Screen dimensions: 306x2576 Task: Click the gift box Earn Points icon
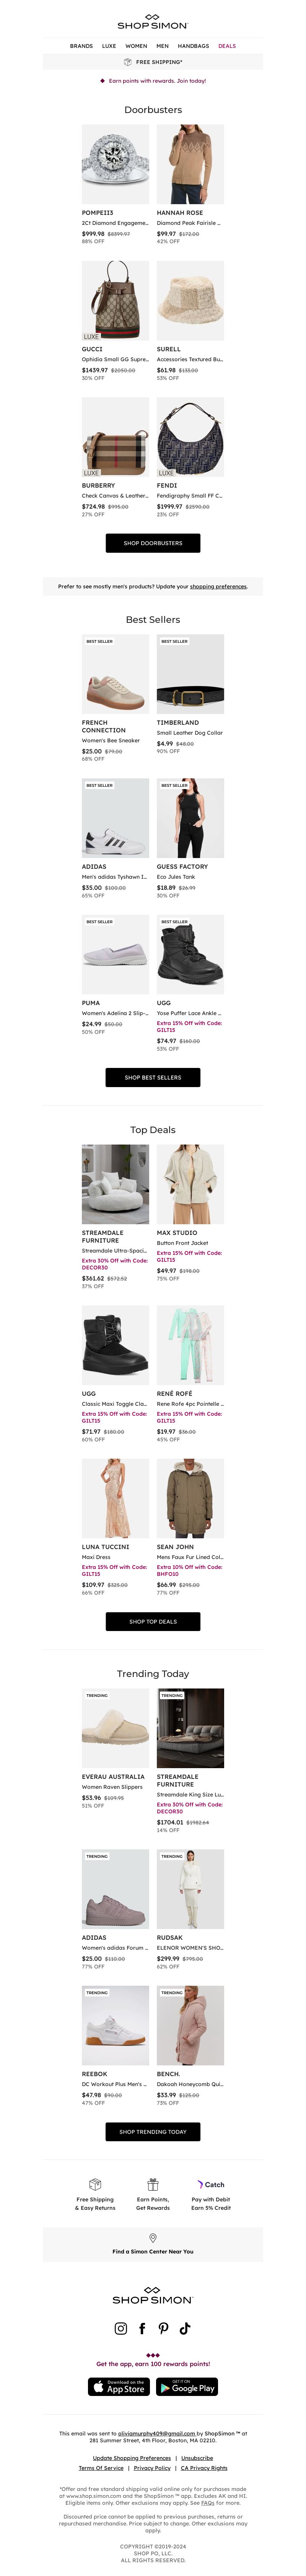pos(153,2184)
